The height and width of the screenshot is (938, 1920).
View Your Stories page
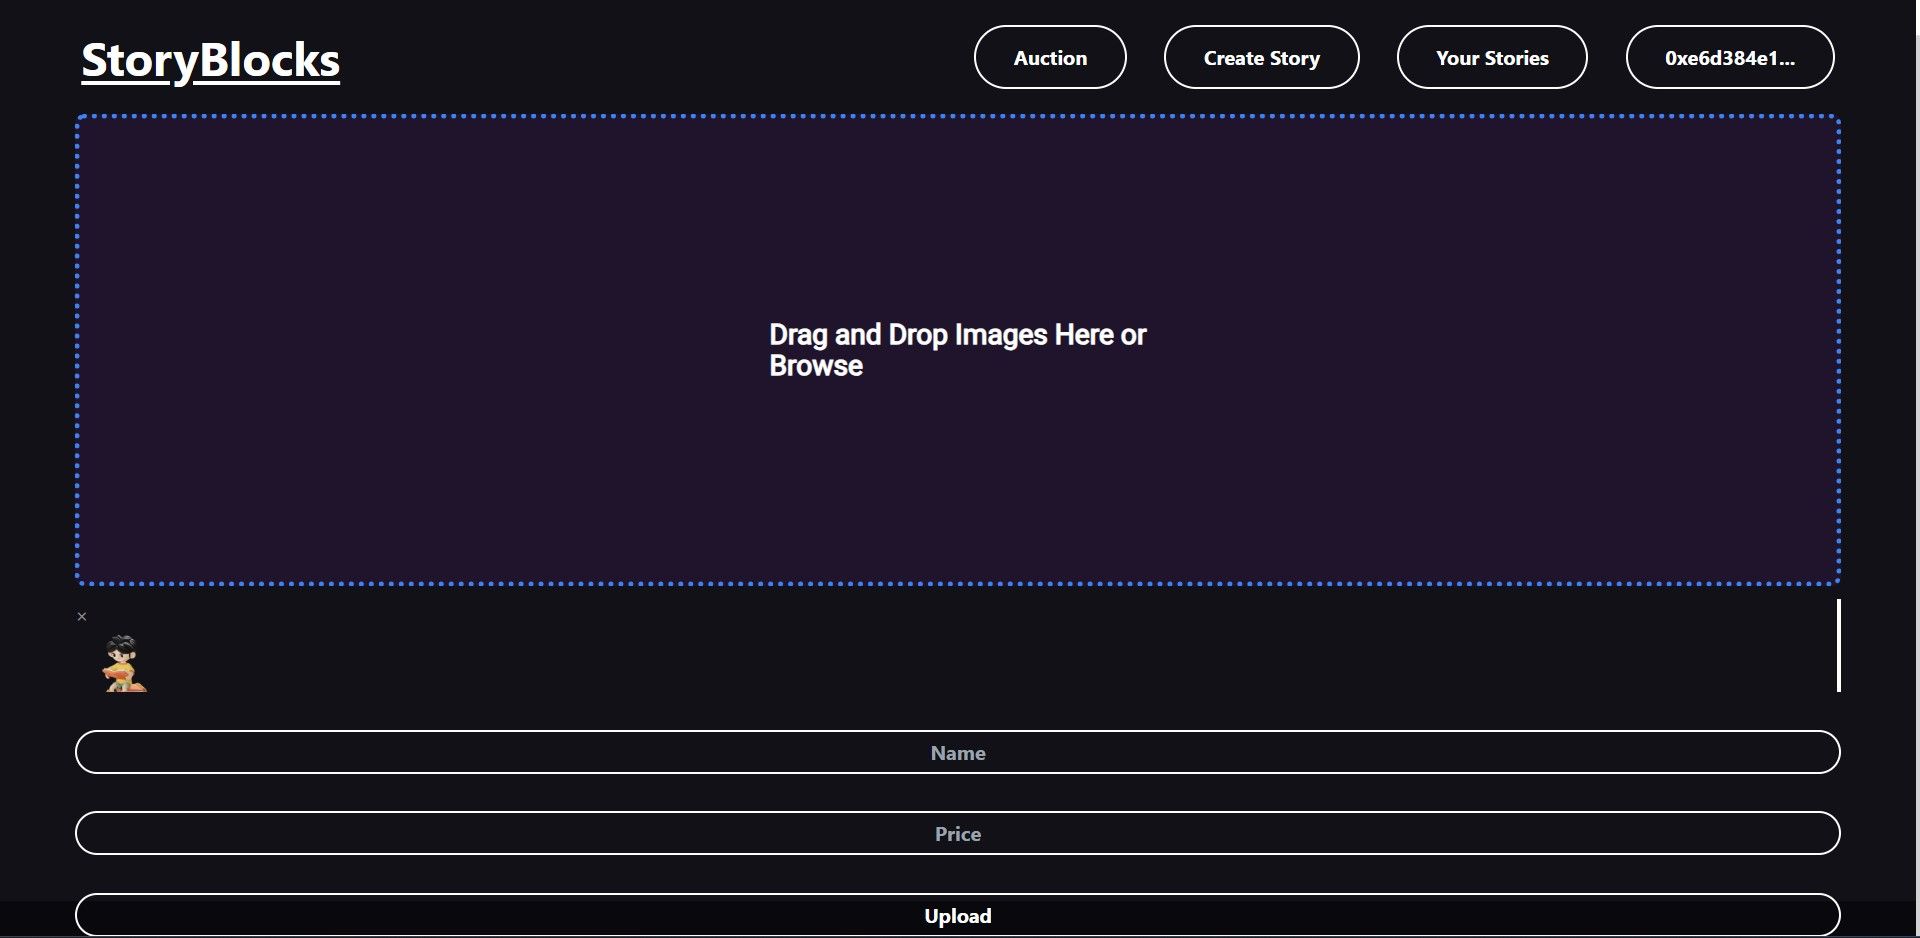[1492, 57]
